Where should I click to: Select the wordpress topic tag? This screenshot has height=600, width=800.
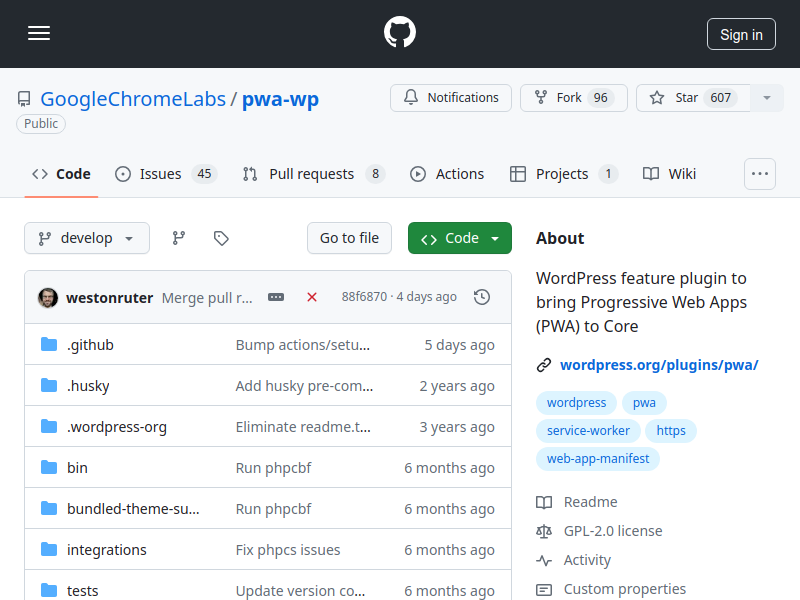pos(577,403)
